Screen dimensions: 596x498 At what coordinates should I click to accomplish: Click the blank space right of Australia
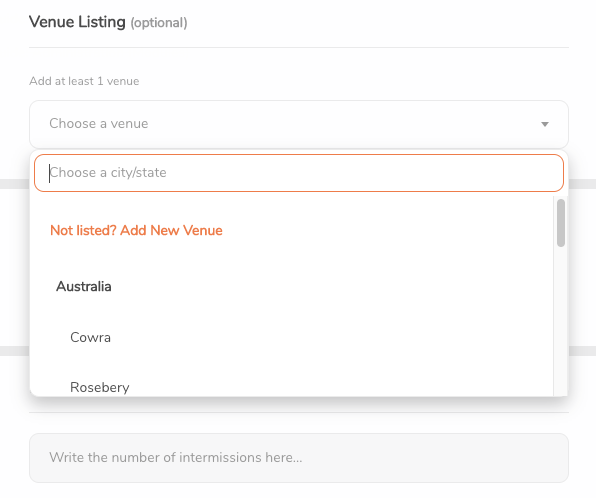331,286
